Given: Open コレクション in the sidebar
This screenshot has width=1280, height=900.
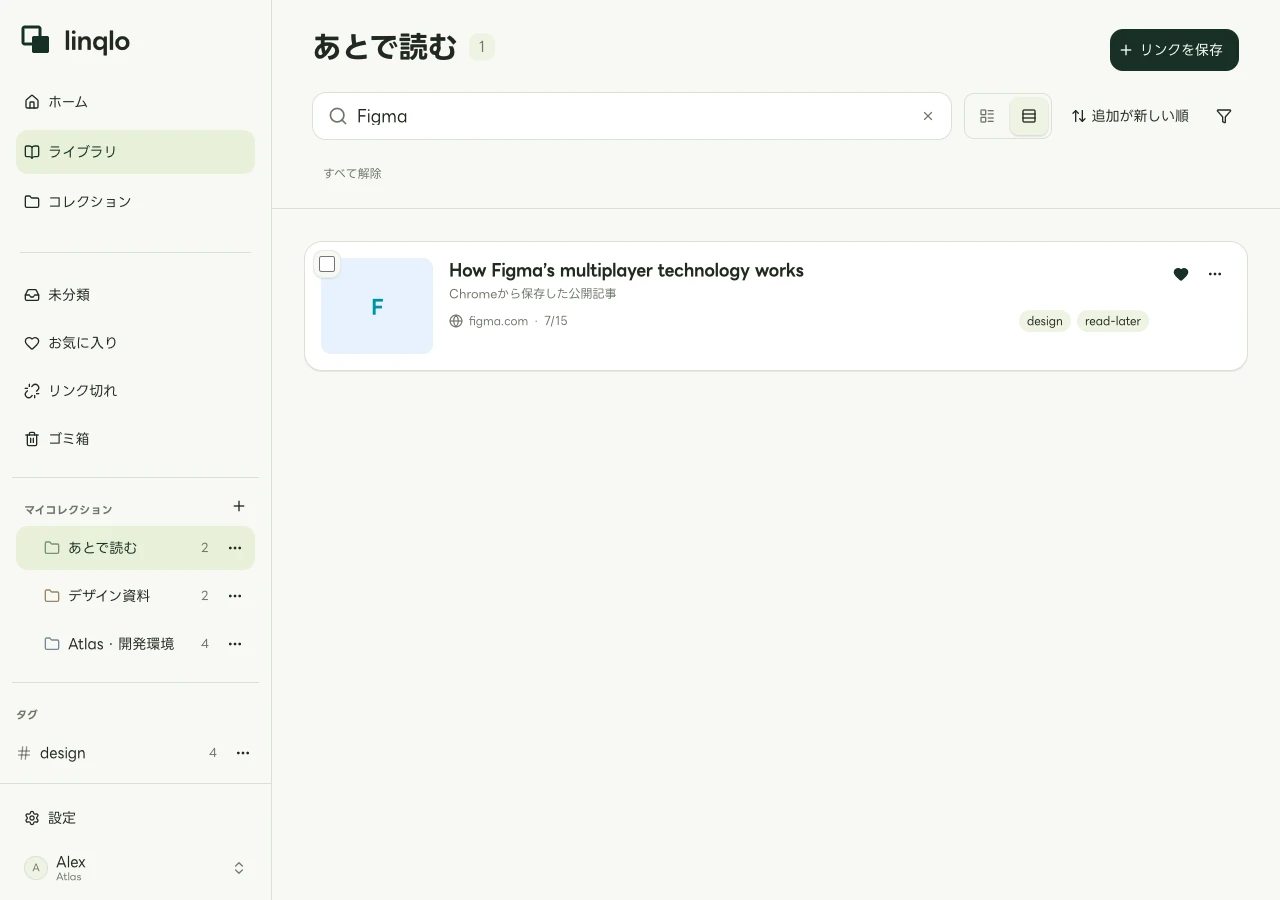Looking at the screenshot, I should point(135,202).
